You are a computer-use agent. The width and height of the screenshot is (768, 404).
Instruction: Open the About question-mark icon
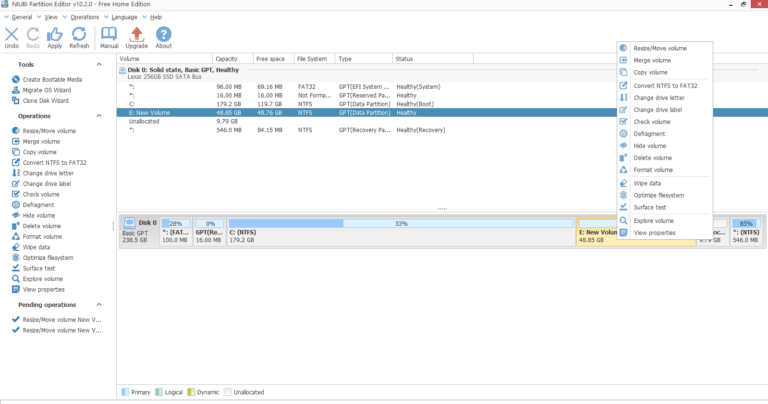[164, 34]
